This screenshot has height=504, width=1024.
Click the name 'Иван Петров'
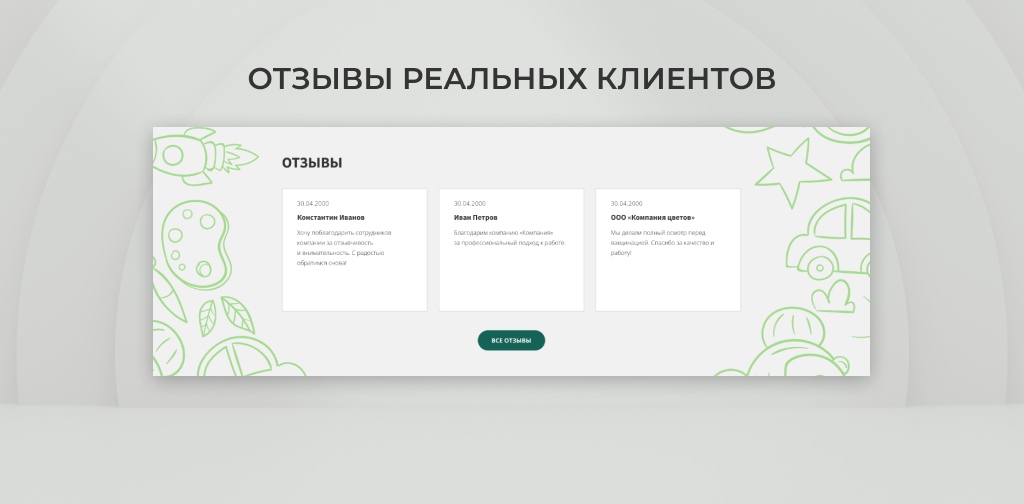(x=475, y=217)
